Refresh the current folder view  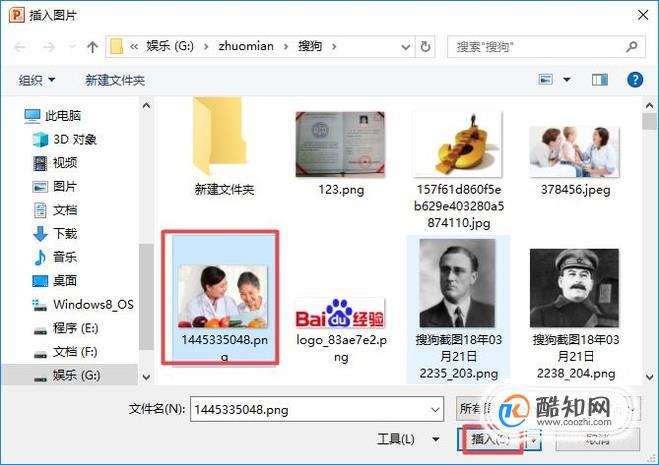point(425,47)
